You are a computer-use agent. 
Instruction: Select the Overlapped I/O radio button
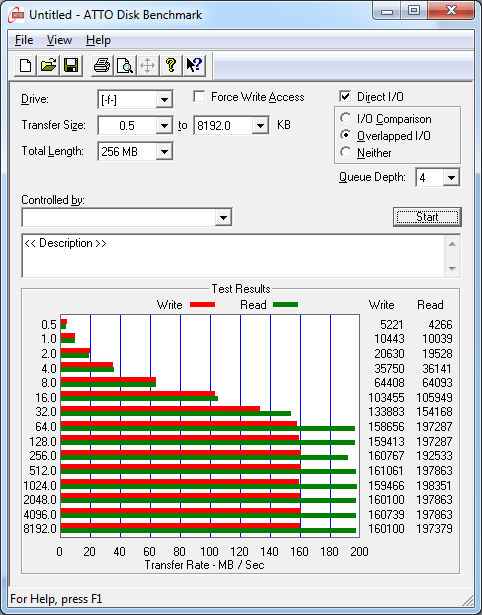[x=346, y=135]
